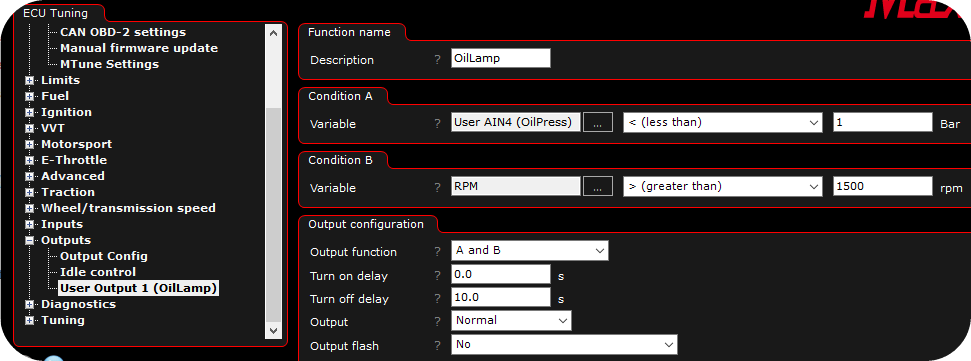The image size is (971, 361).
Task: Expand the VVT tree node
Action: click(29, 129)
